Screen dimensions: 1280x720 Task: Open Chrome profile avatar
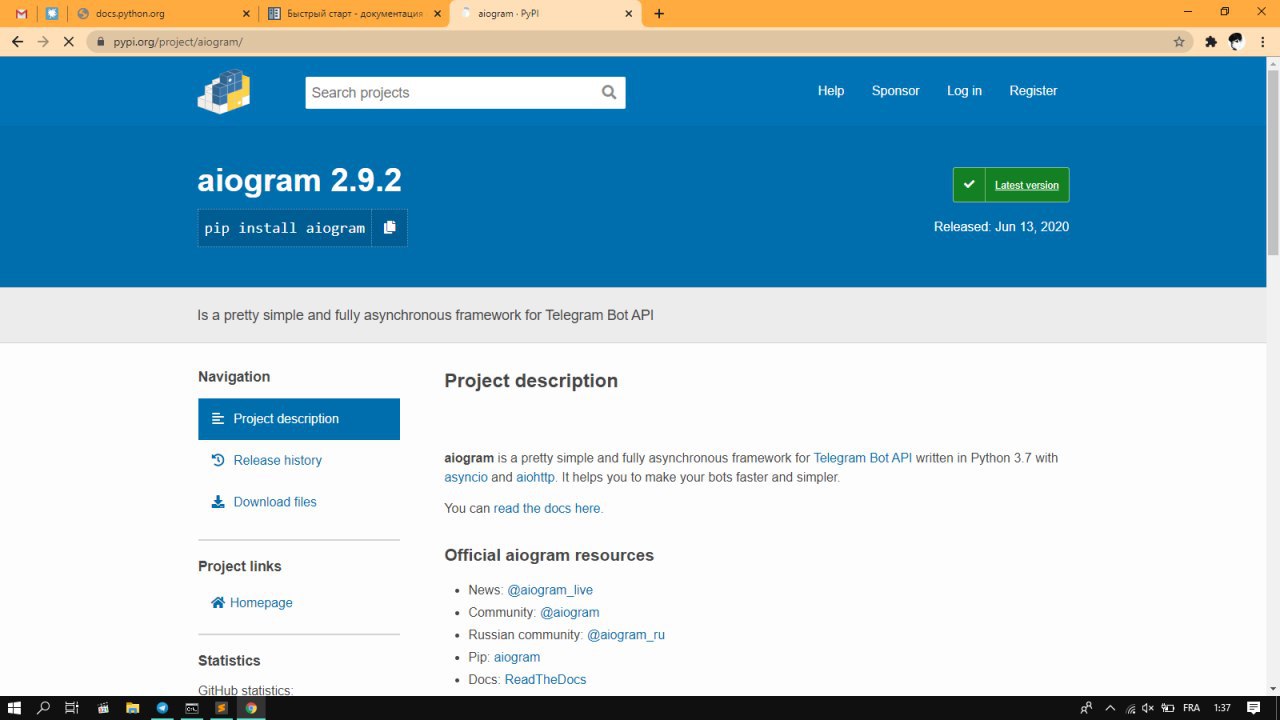(x=1236, y=42)
